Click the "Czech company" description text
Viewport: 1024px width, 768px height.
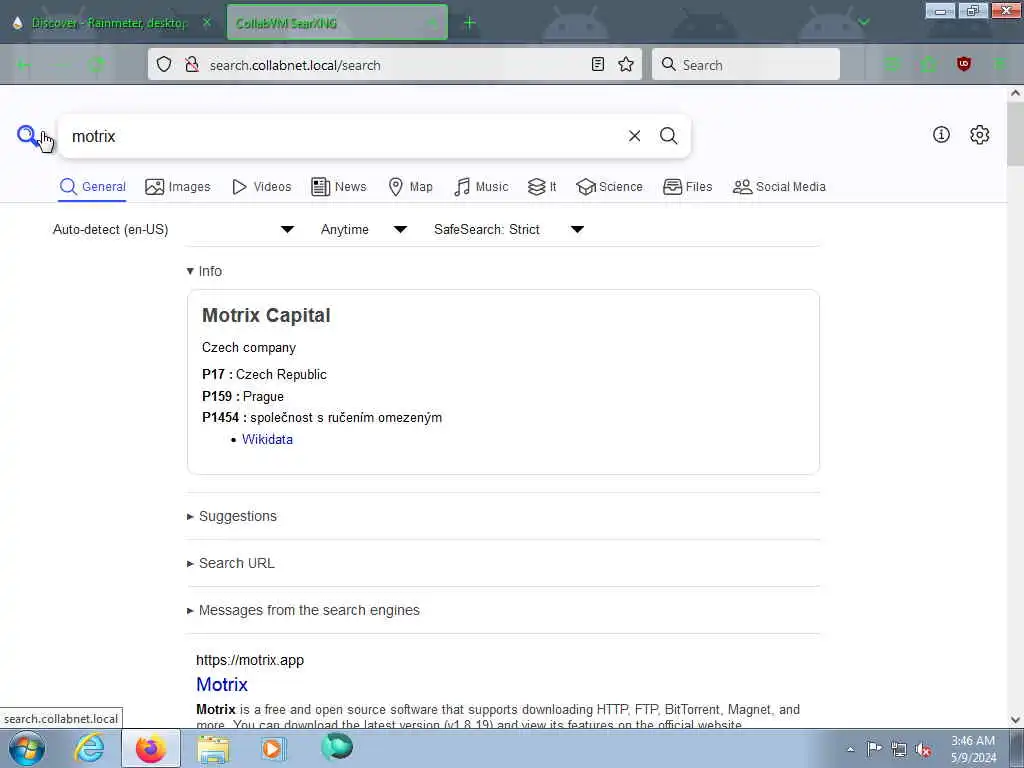click(249, 347)
